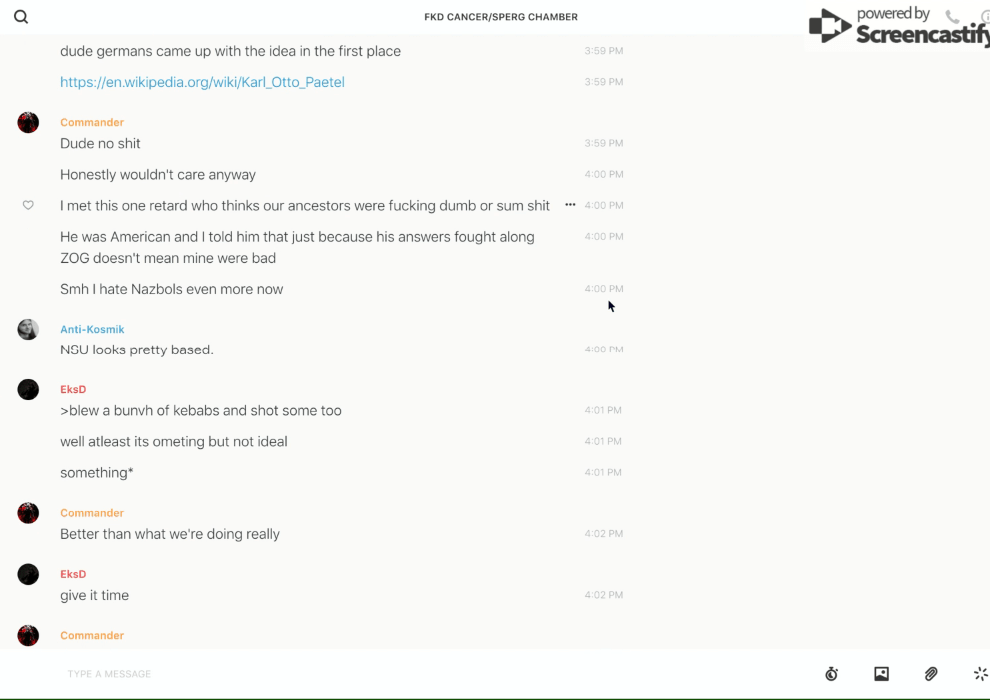This screenshot has height=700, width=990.
Task: Click in the Type a Message field
Action: [400, 674]
